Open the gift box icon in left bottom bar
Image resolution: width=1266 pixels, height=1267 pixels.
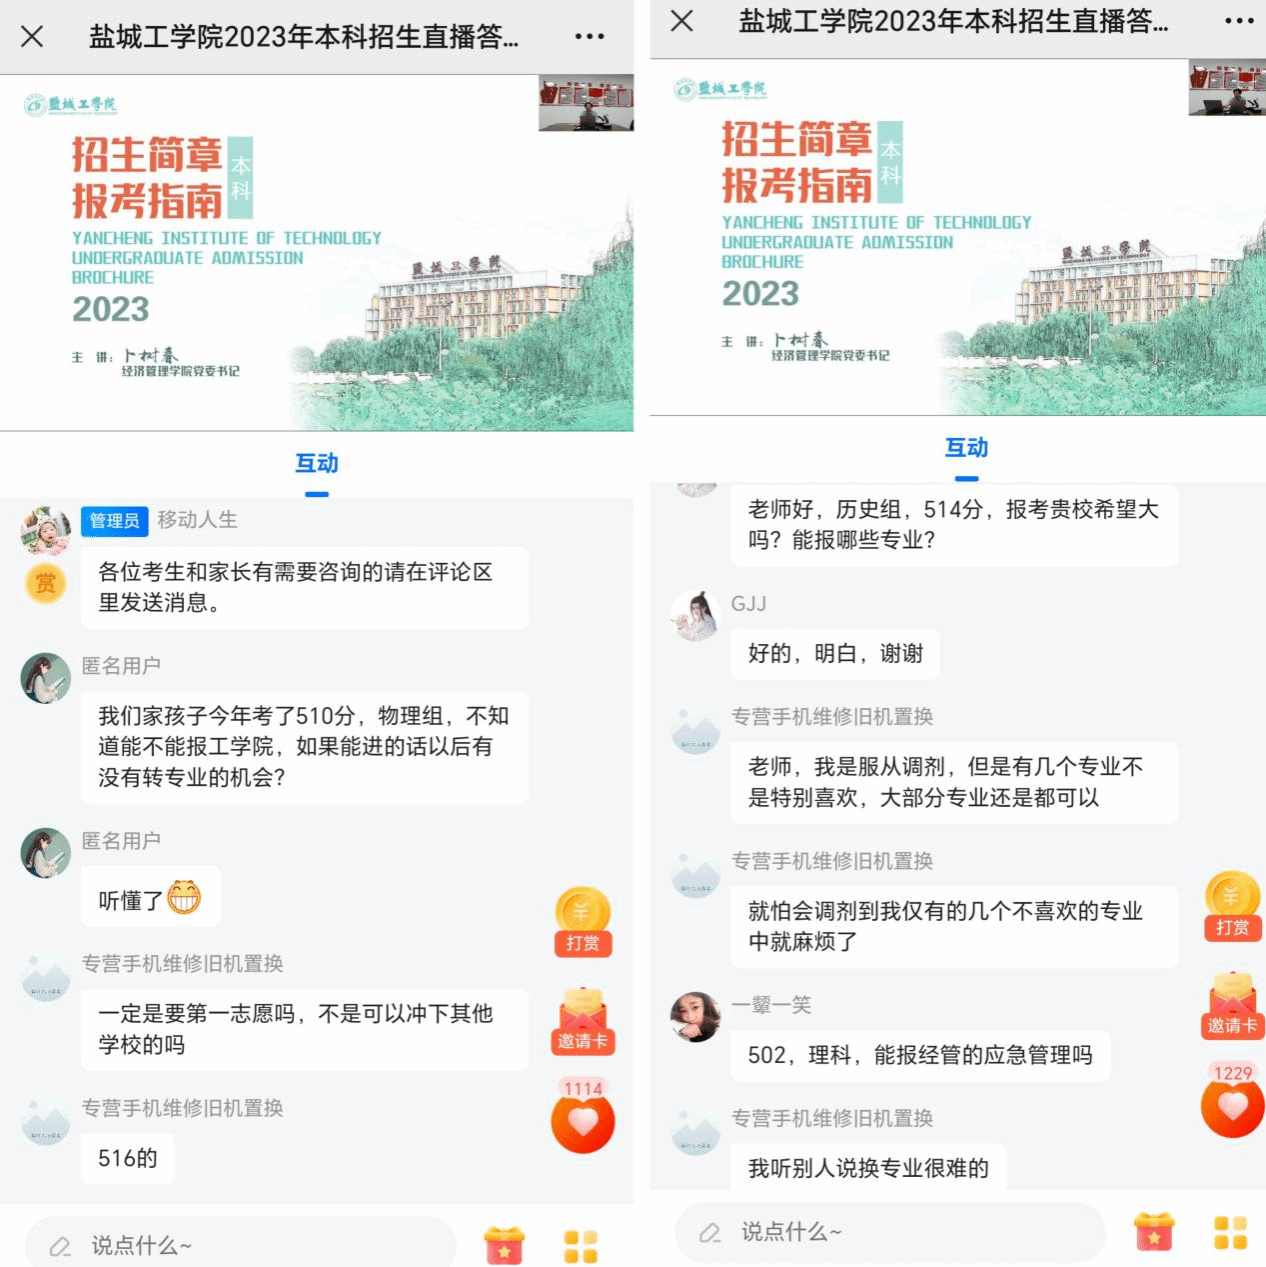click(x=504, y=1246)
